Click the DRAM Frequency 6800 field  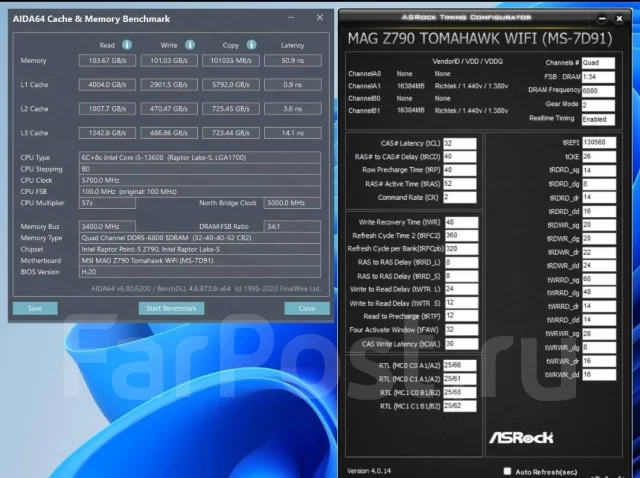598,91
